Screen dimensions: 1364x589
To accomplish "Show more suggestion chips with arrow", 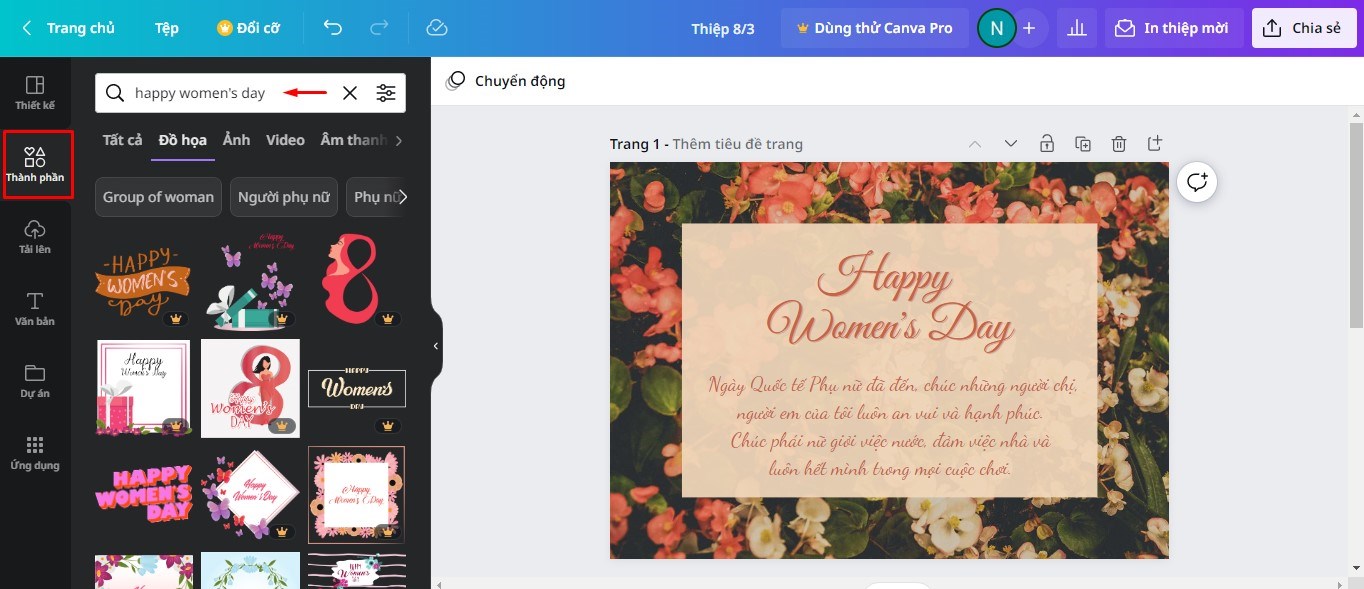I will (403, 197).
